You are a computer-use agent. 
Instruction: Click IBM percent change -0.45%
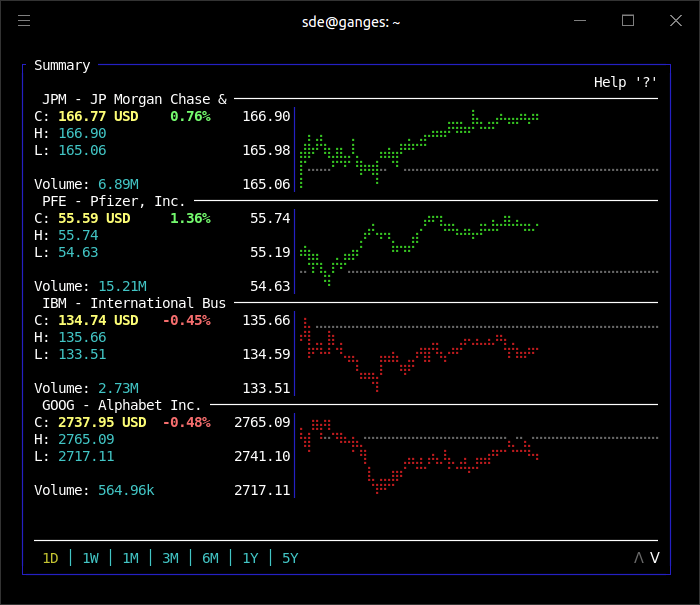click(187, 321)
